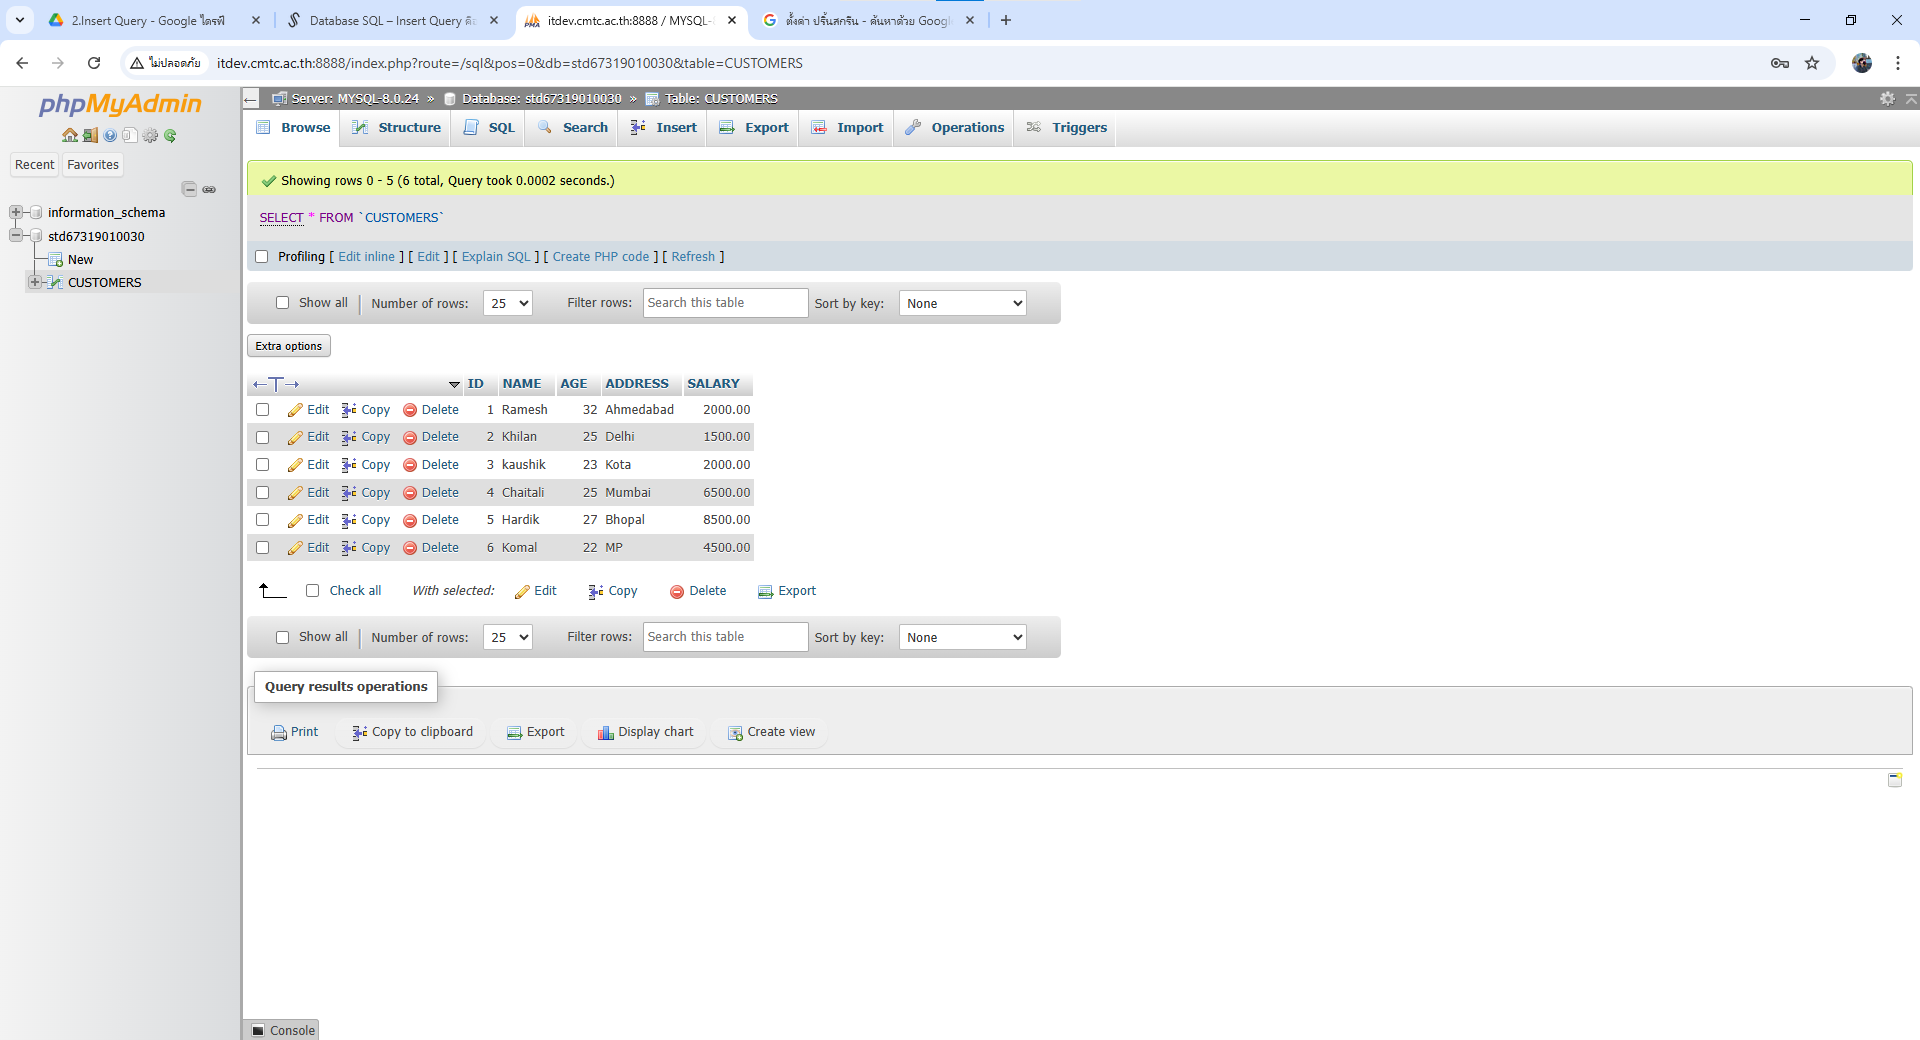The height and width of the screenshot is (1040, 1920).
Task: Open navigation panel settings gear
Action: click(x=150, y=135)
